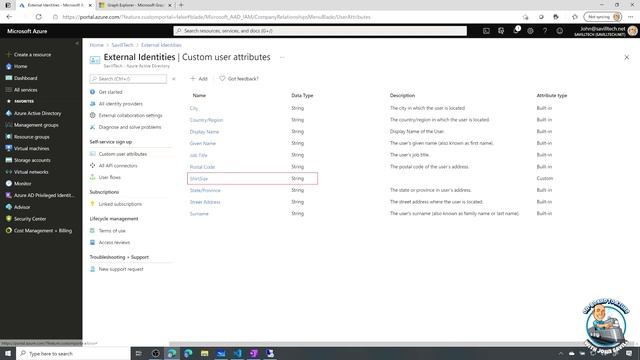
Task: Open the john@savilltech.net account menu
Action: click(x=606, y=31)
